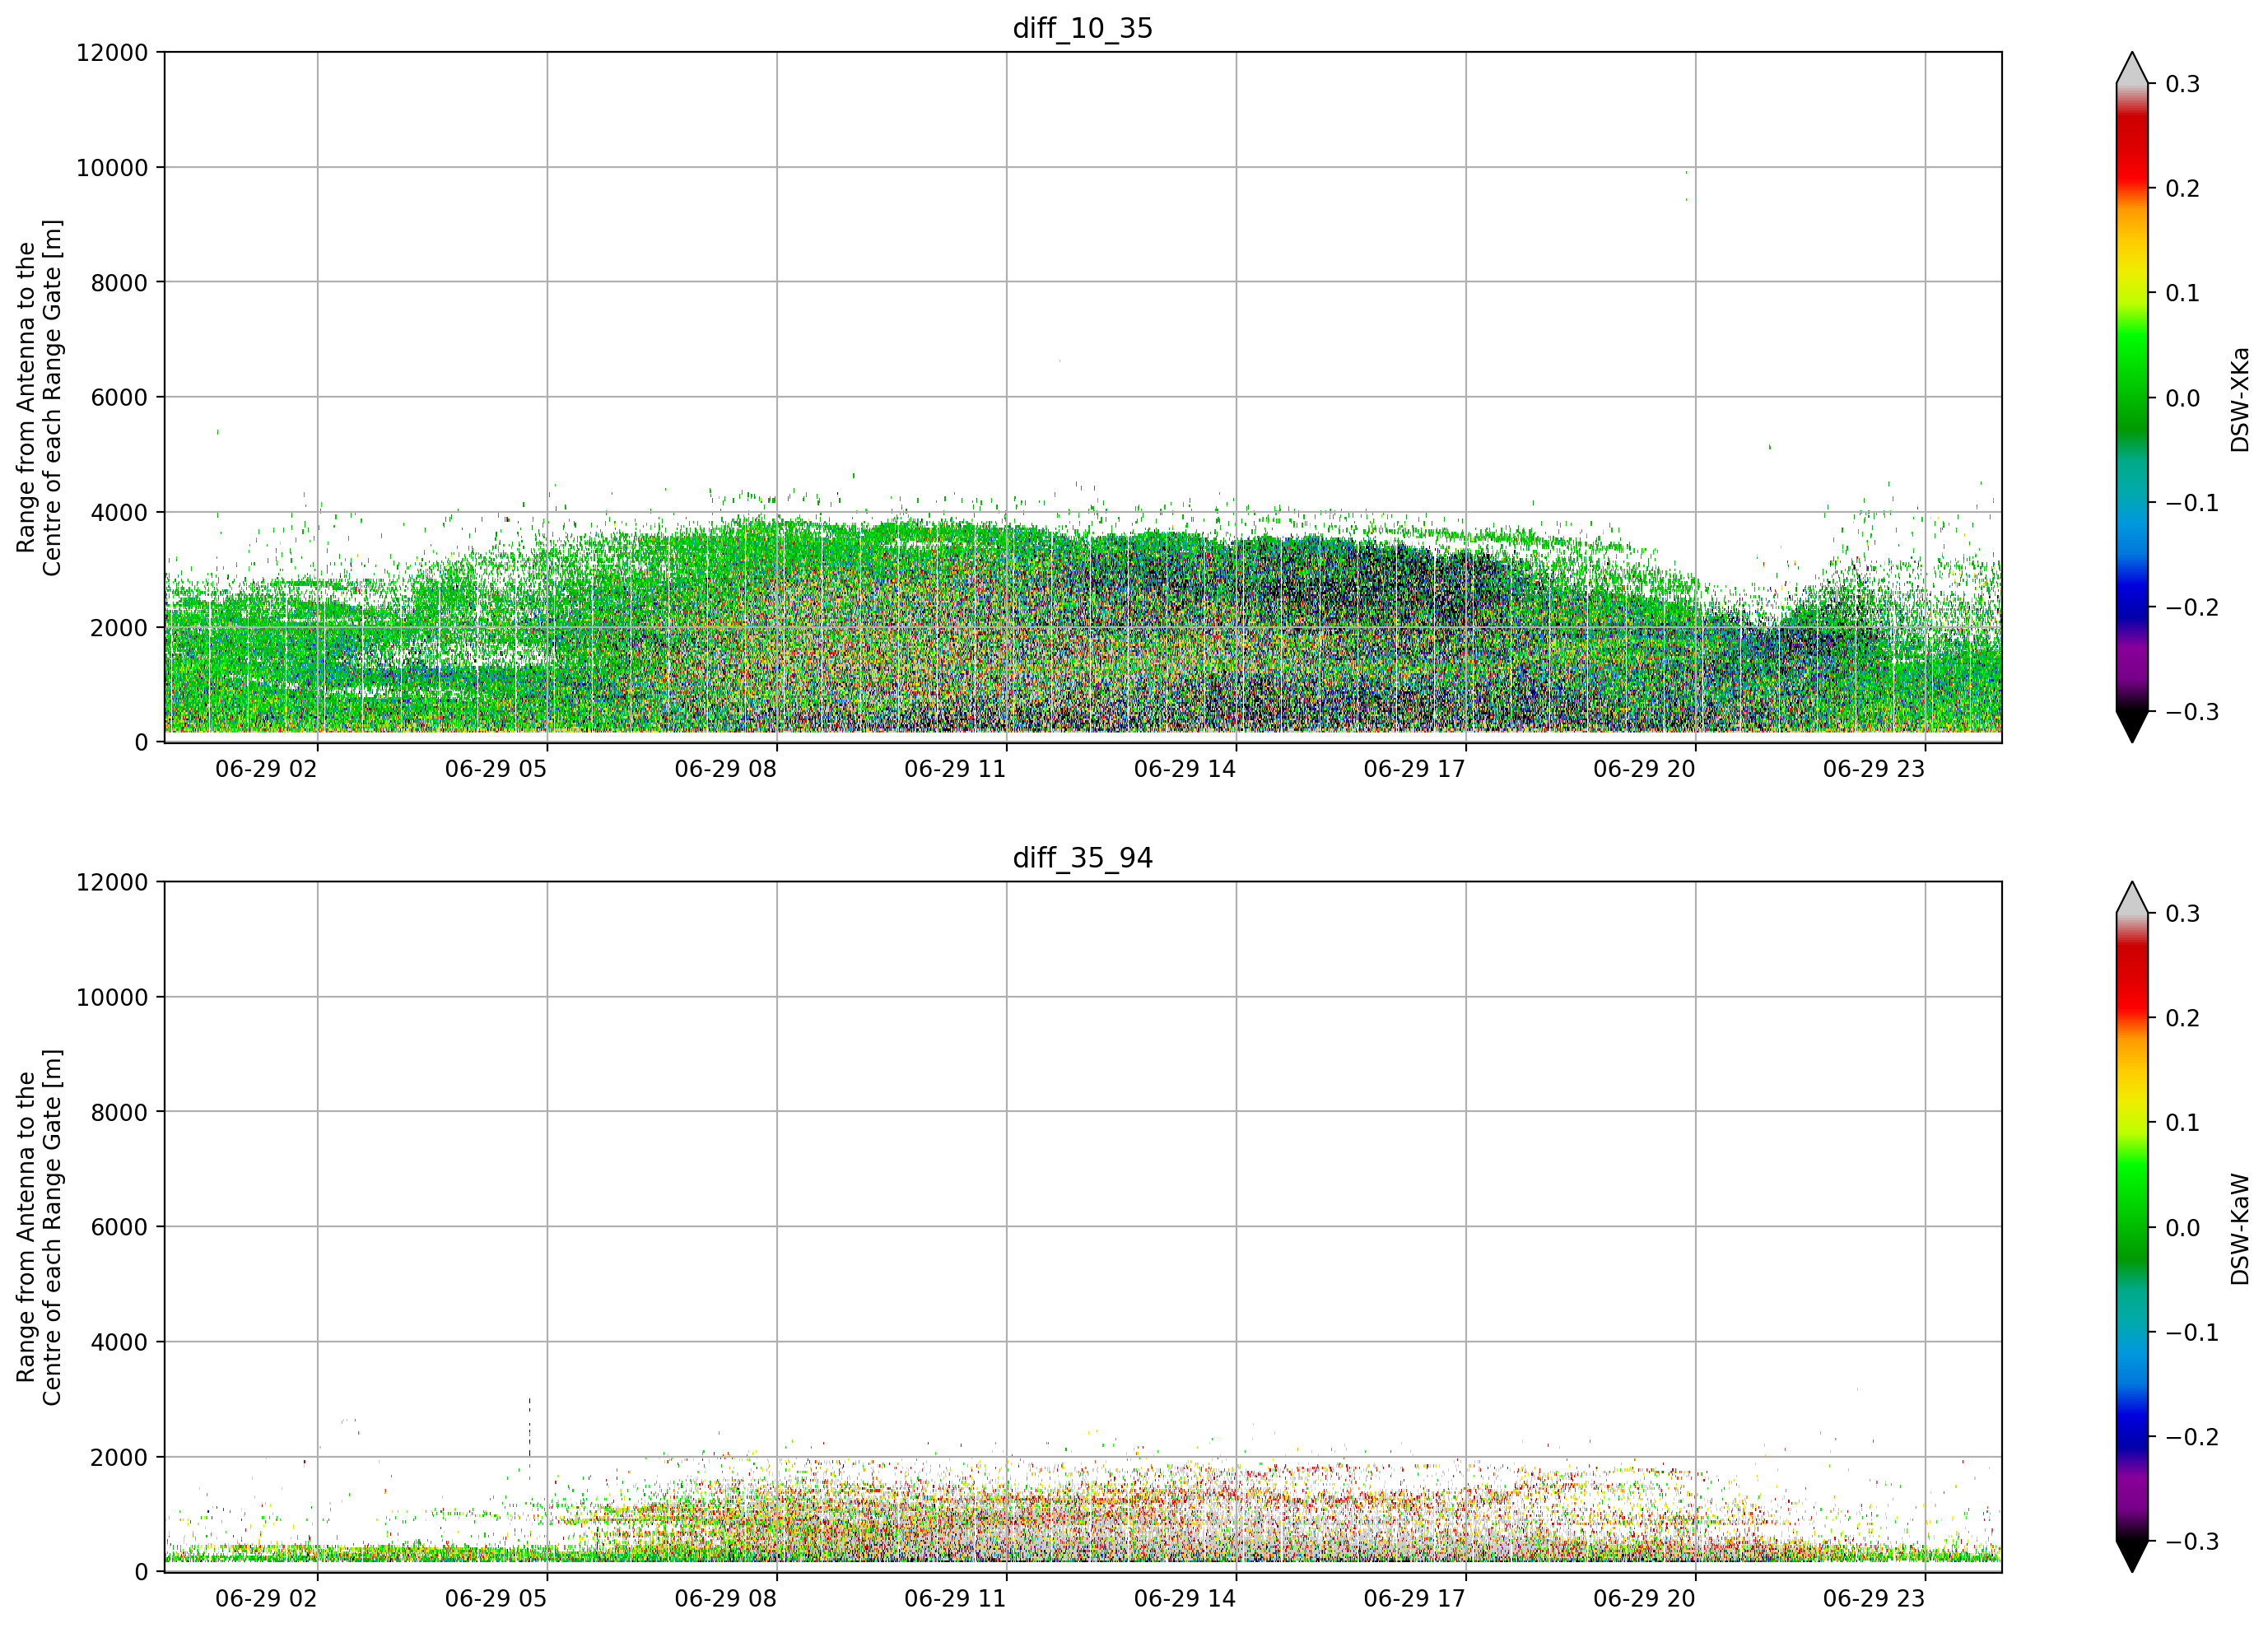Viewport: 2268px width, 1628px height.
Task: Click the 06-29 23 x-tick under diff_35_94
Action: [1874, 1599]
